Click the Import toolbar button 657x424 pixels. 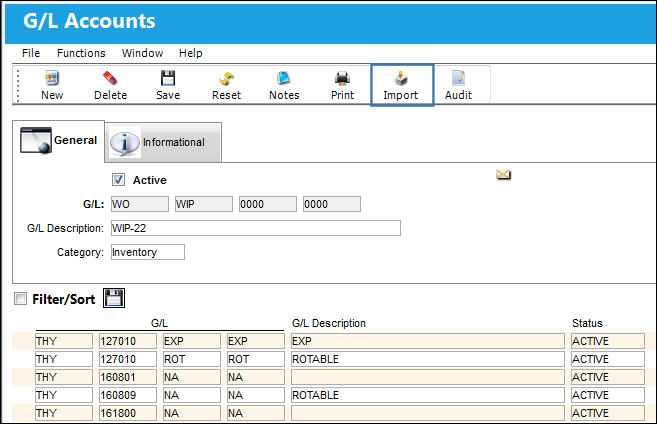(x=402, y=85)
